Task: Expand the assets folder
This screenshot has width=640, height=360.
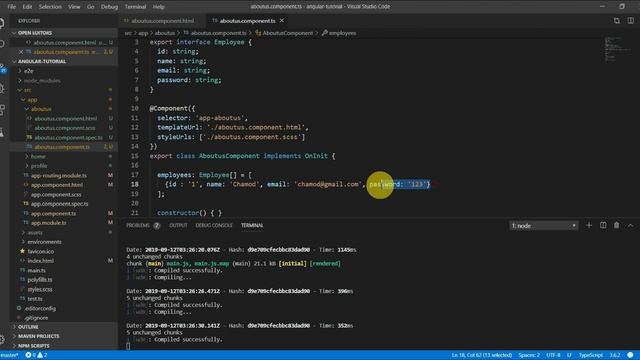Action: (35, 232)
